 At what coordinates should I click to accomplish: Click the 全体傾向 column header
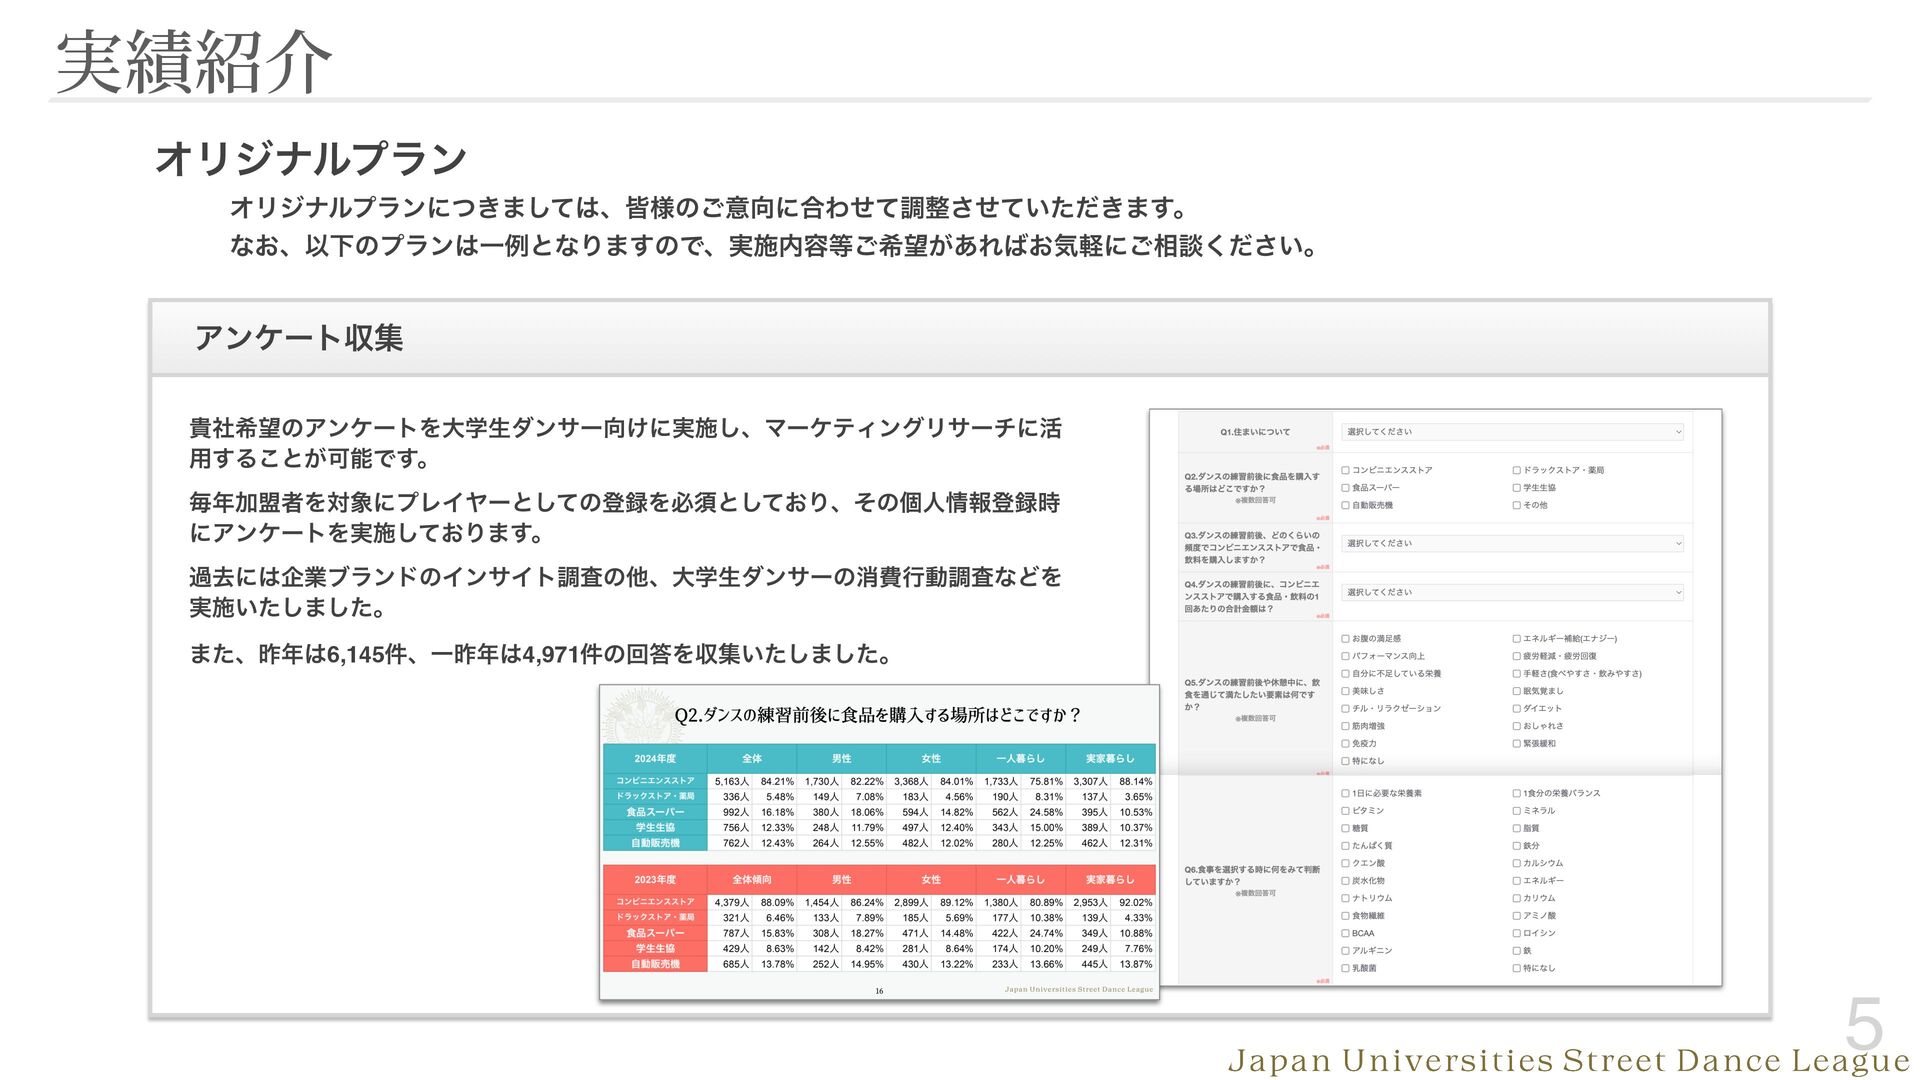[752, 880]
